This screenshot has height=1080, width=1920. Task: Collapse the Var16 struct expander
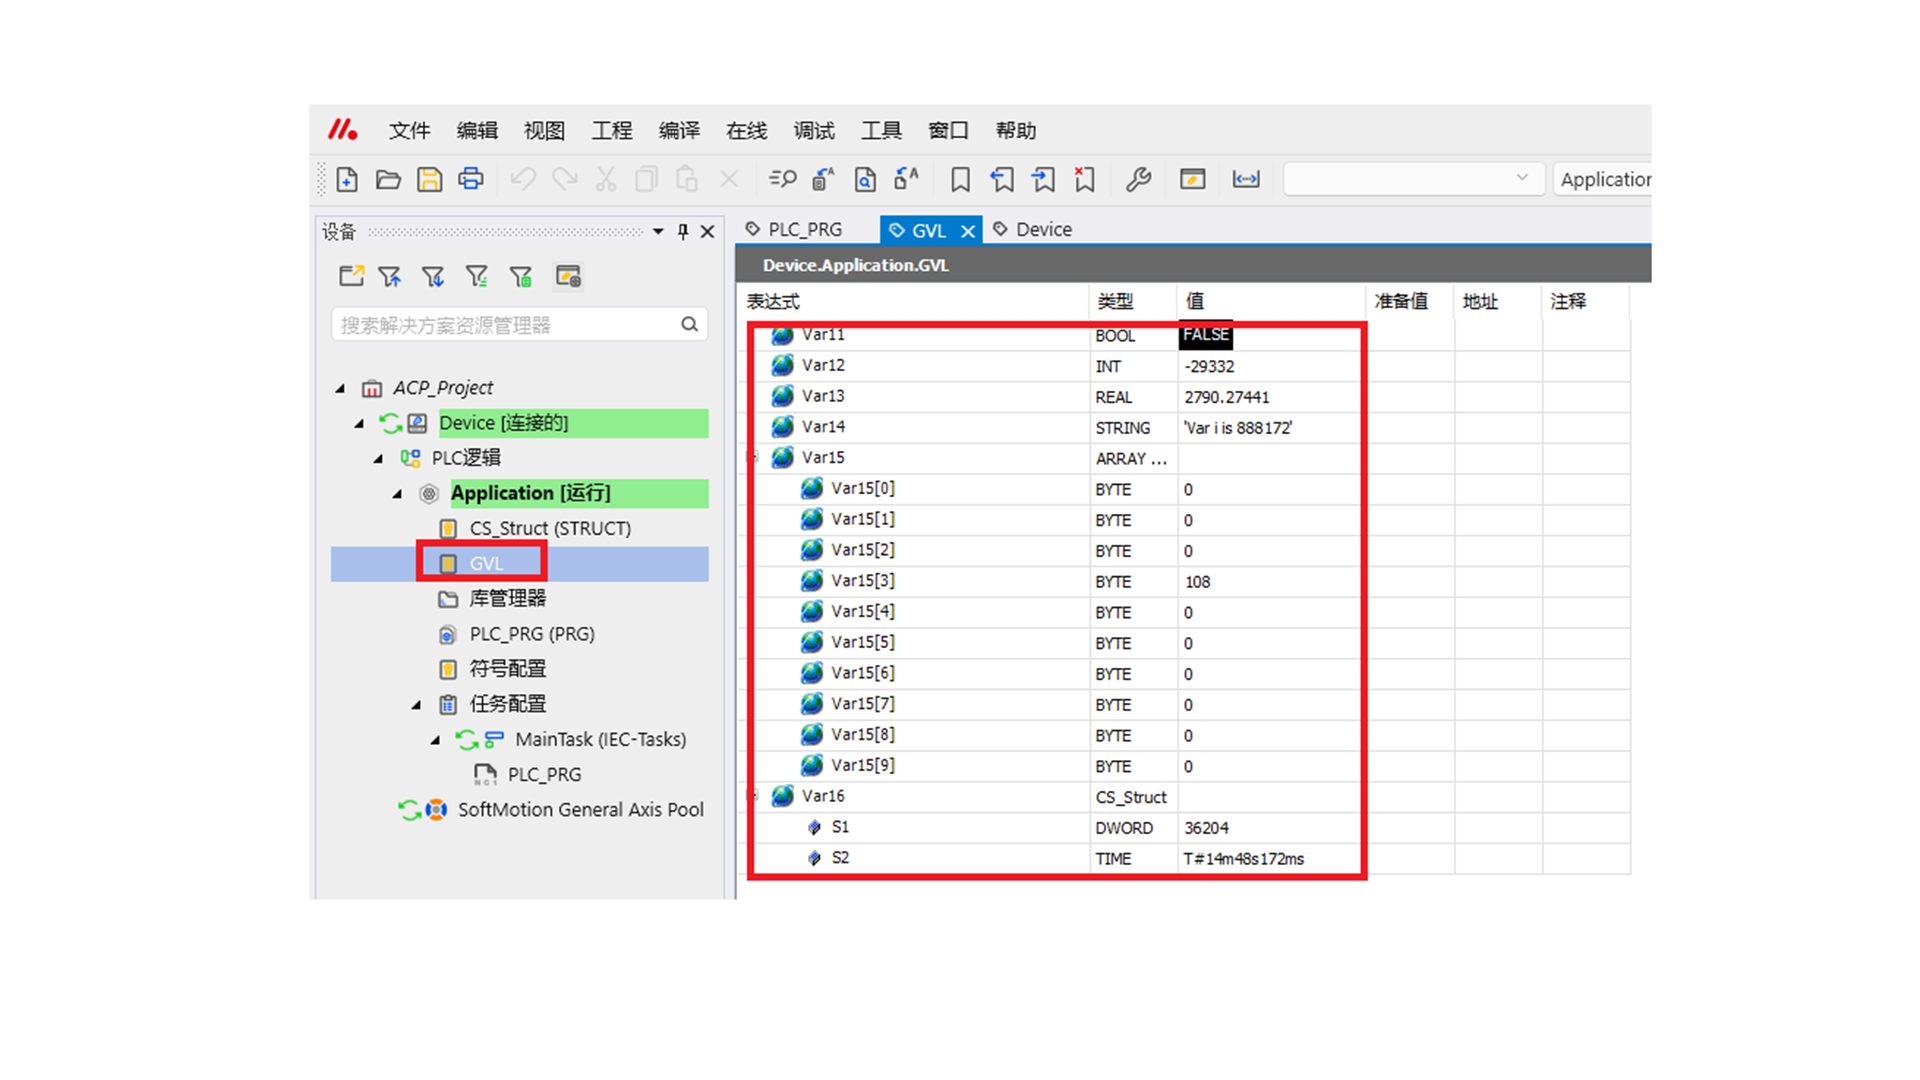coord(754,796)
